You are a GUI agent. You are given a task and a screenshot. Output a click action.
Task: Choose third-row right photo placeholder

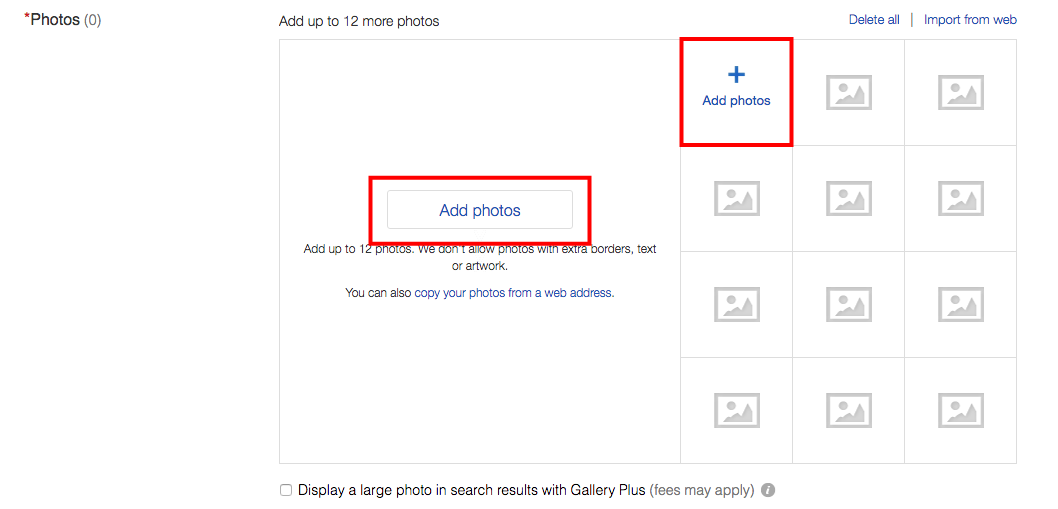click(960, 304)
